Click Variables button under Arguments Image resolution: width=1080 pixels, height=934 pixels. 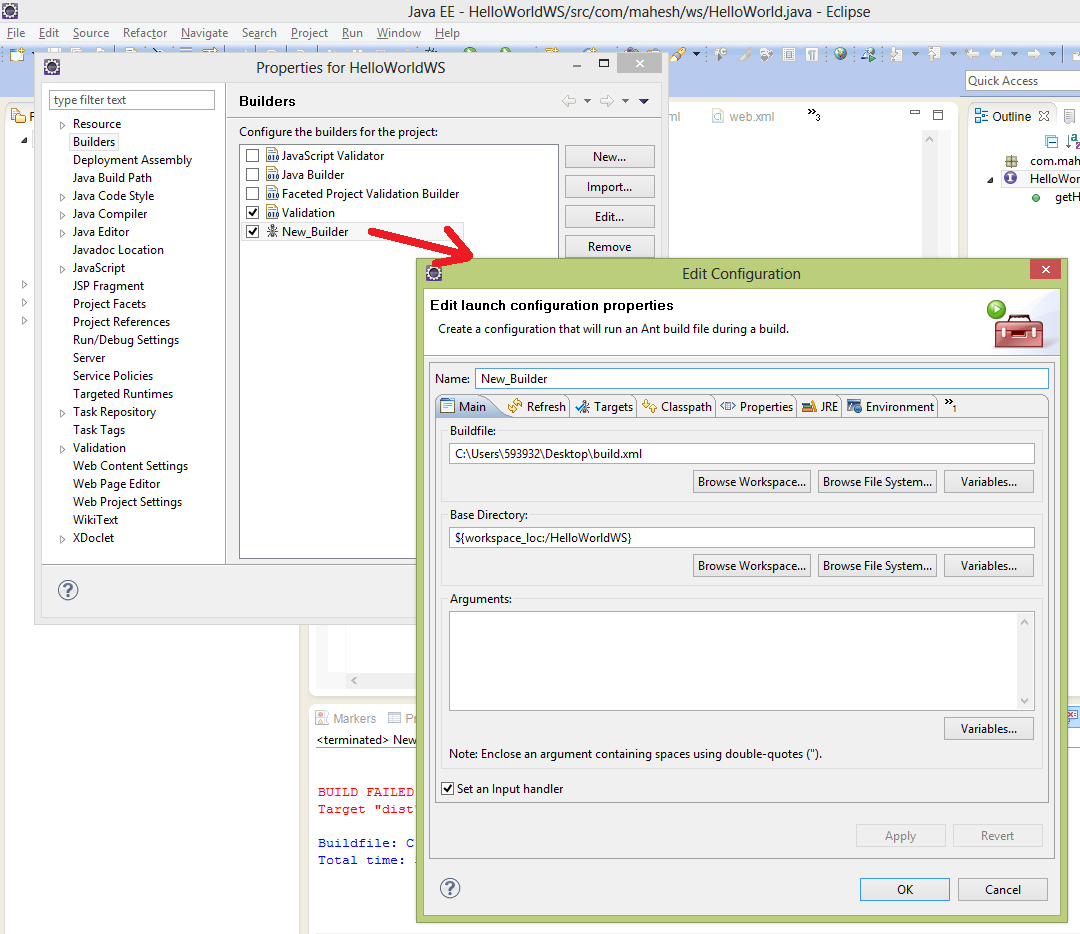coord(988,728)
